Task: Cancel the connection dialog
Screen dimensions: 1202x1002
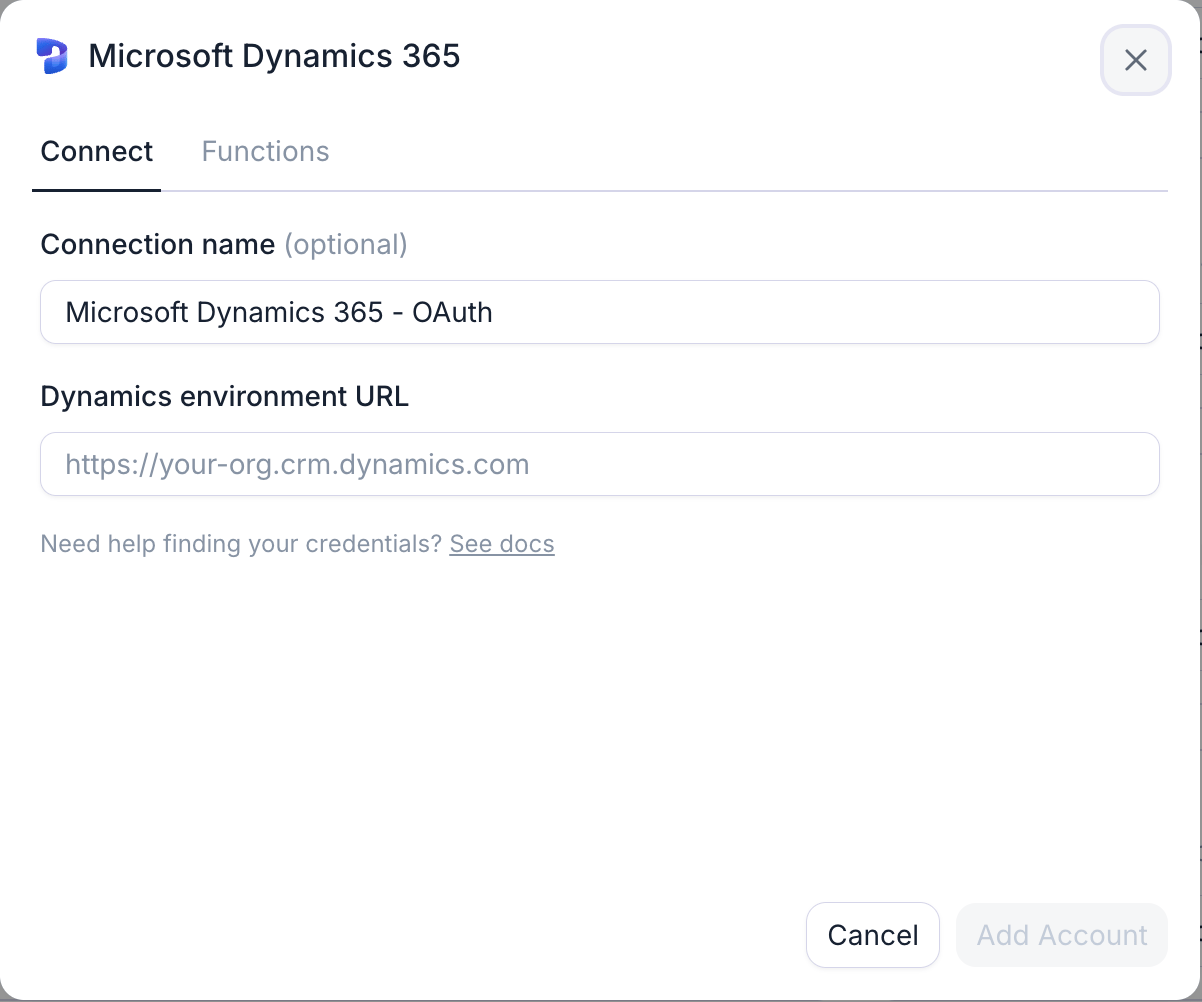Action: (873, 935)
